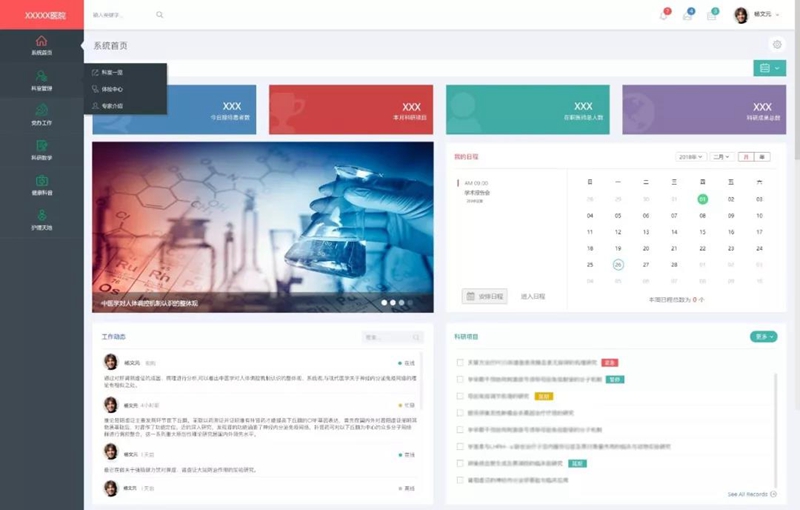Open the page settings gear icon

tap(777, 44)
